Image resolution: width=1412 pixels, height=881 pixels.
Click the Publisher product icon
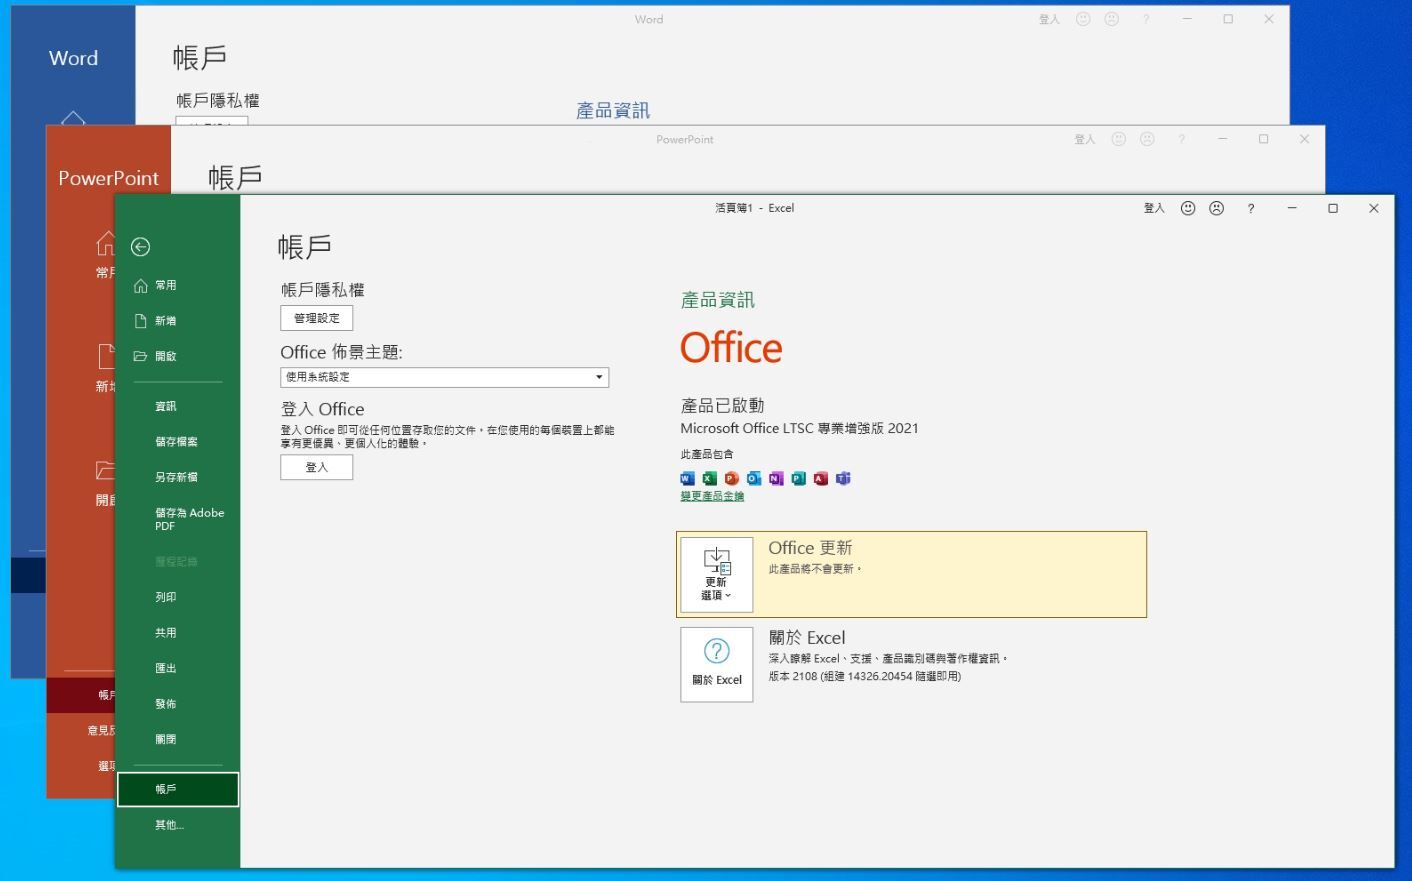coord(798,478)
